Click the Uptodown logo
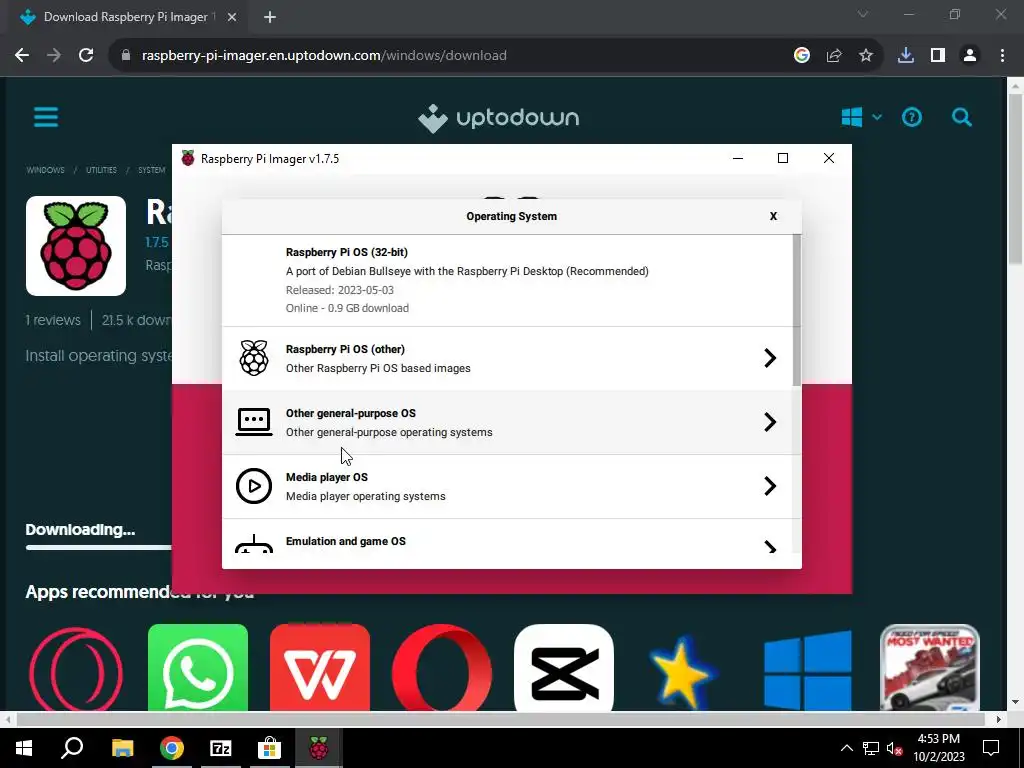1024x768 pixels. point(498,118)
